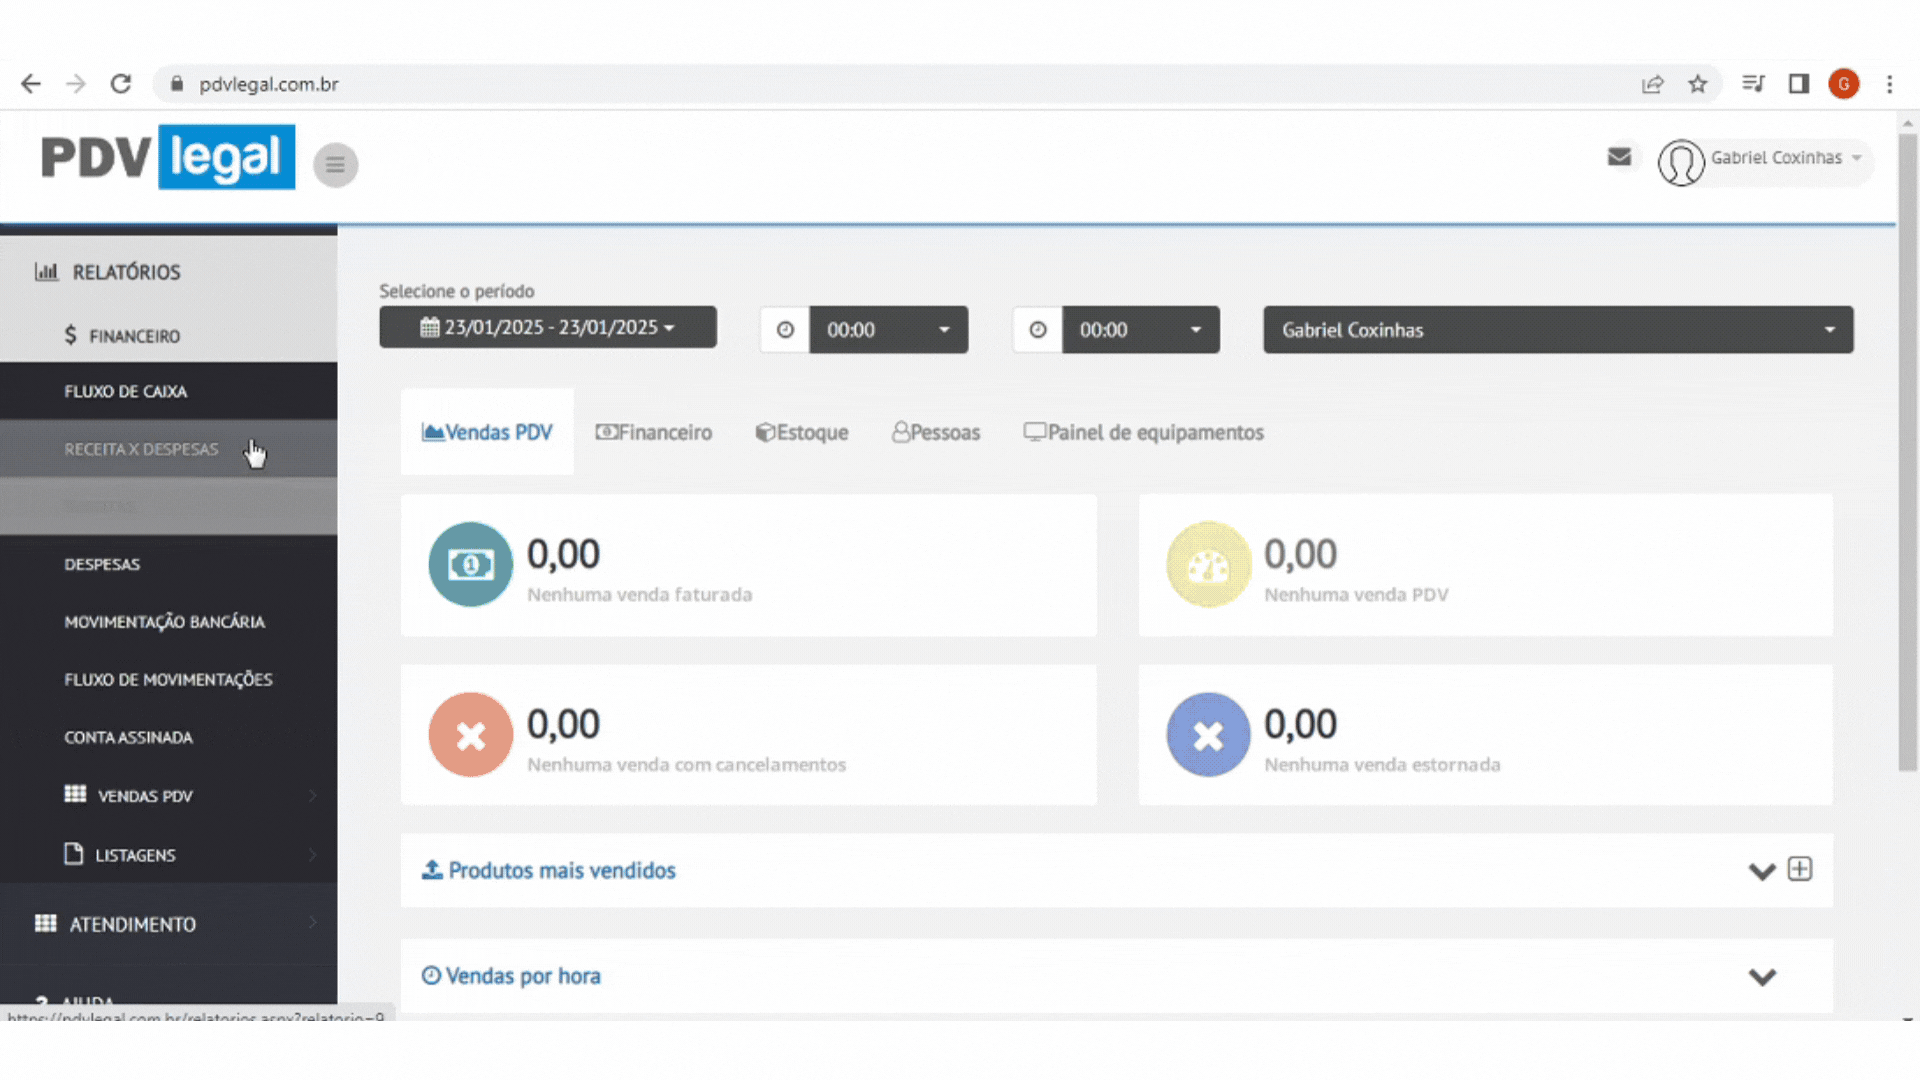The height and width of the screenshot is (1080, 1920).
Task: Open Movimentação Bancária in sidebar
Action: 164,622
